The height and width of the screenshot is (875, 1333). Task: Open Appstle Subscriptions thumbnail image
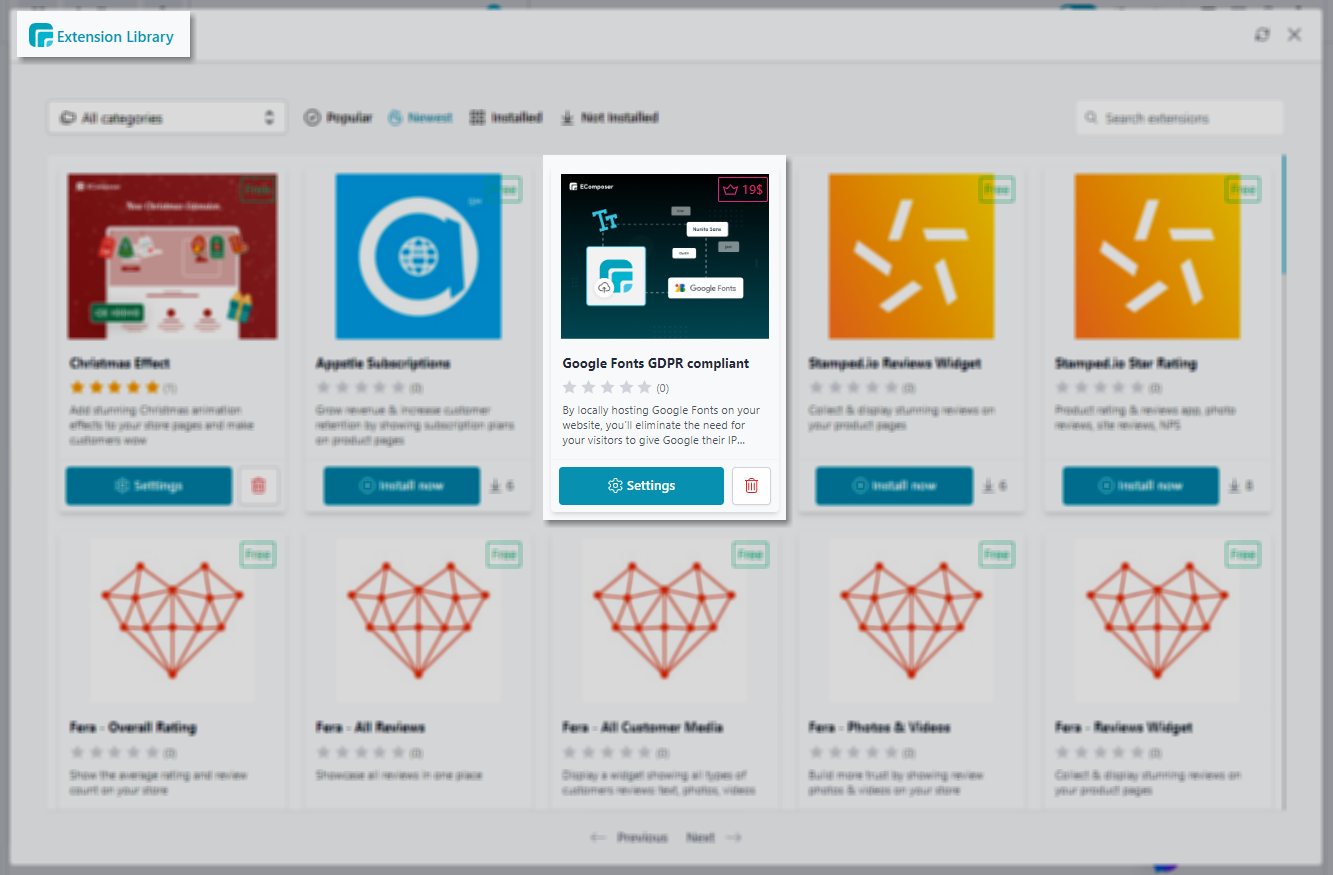418,256
